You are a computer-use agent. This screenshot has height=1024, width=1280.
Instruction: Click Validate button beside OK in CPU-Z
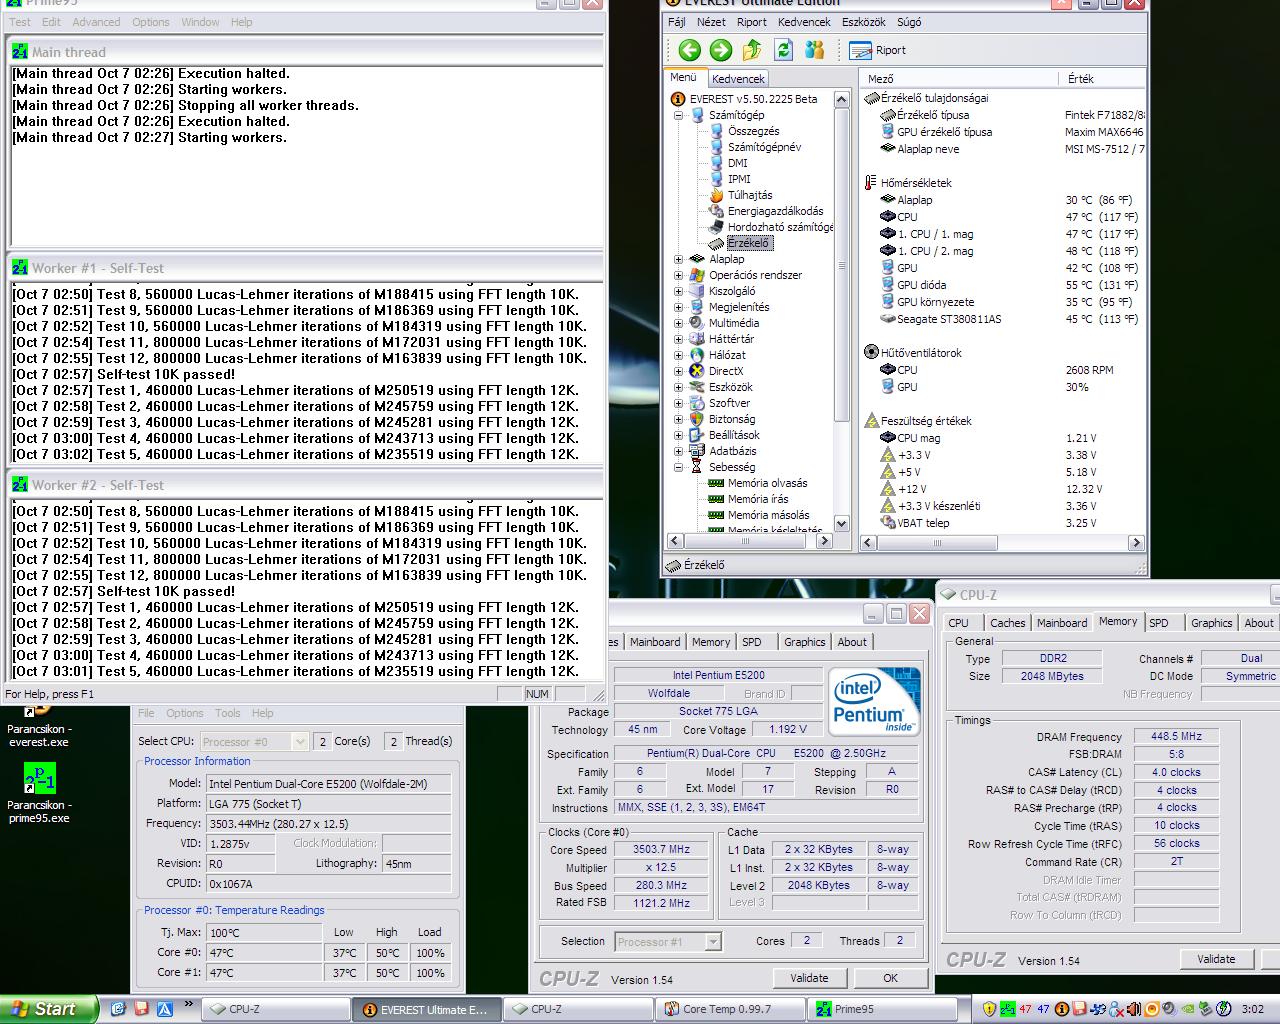tap(809, 978)
